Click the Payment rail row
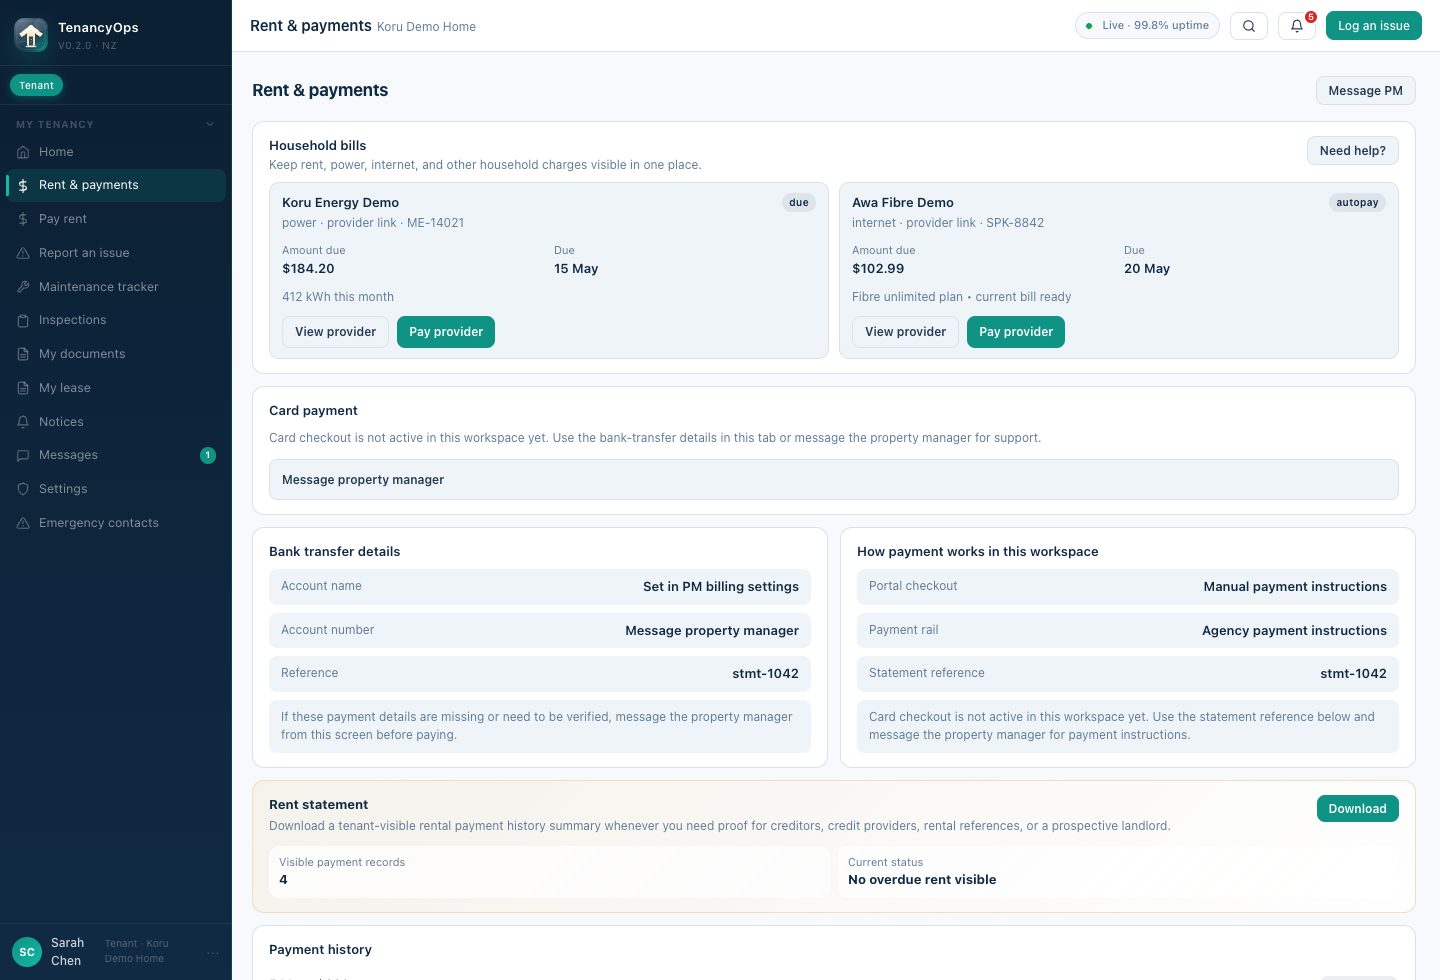This screenshot has height=980, width=1440. click(1128, 631)
